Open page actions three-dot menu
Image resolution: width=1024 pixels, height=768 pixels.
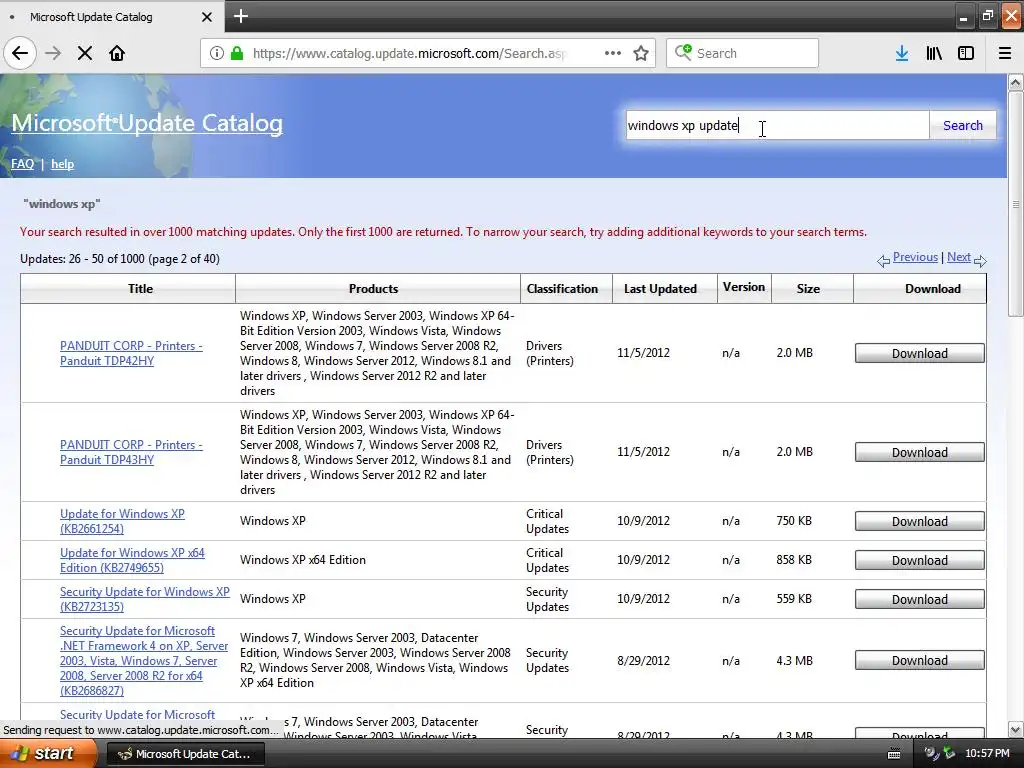click(x=613, y=53)
